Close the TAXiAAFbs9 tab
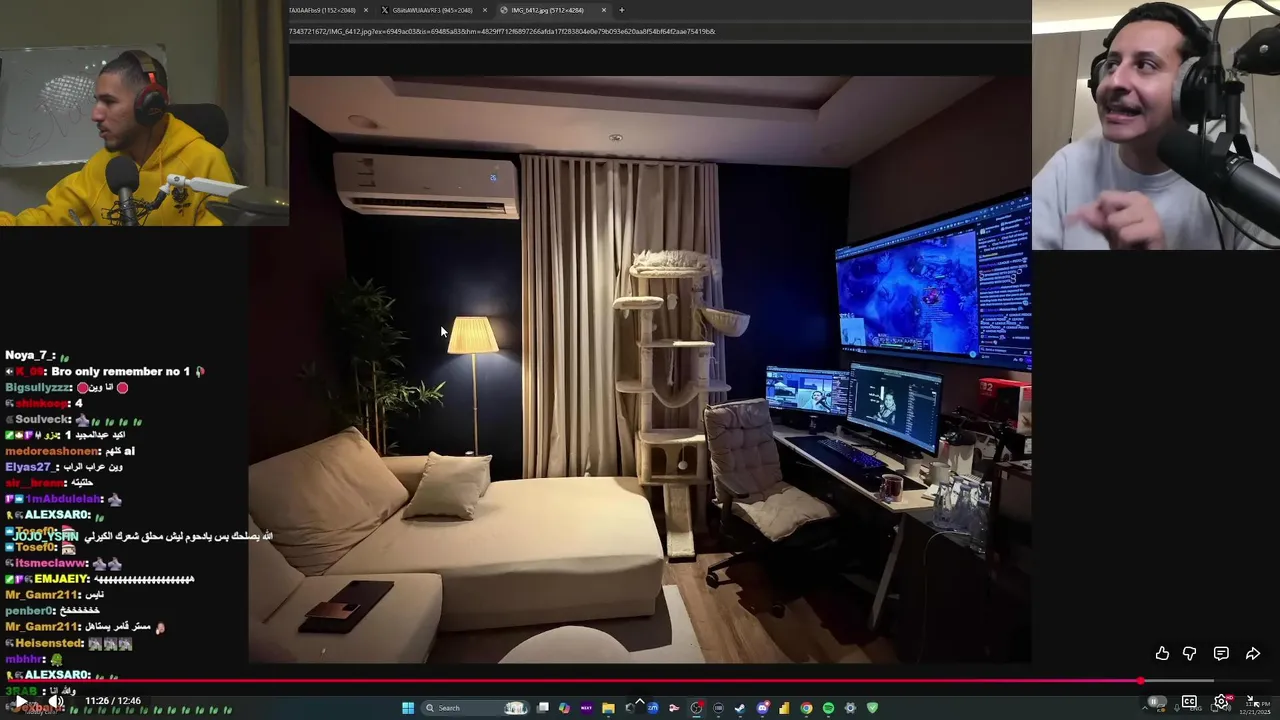The image size is (1280, 720). (366, 10)
